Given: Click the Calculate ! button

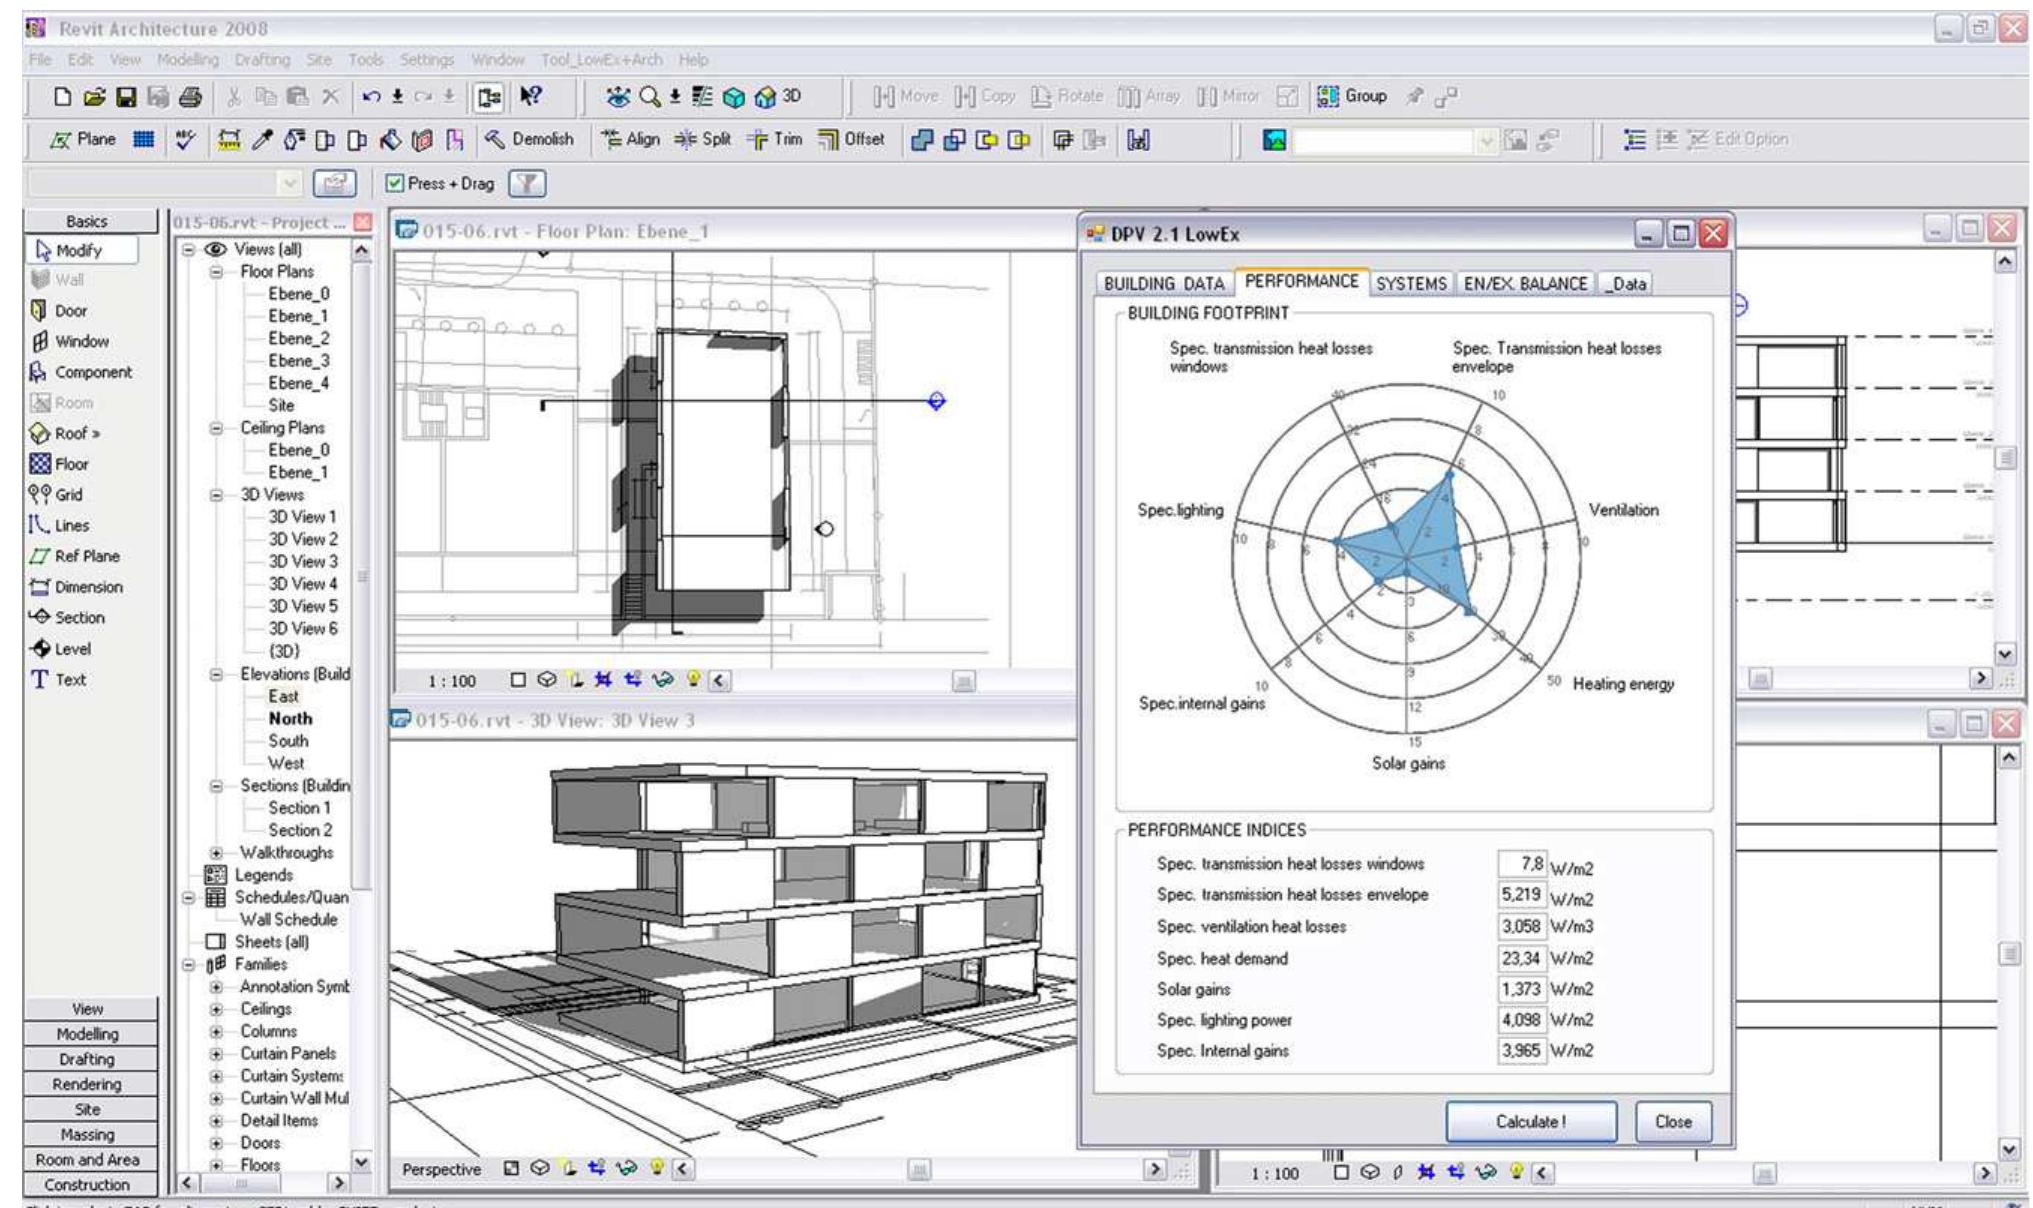Looking at the screenshot, I should 1531,1122.
